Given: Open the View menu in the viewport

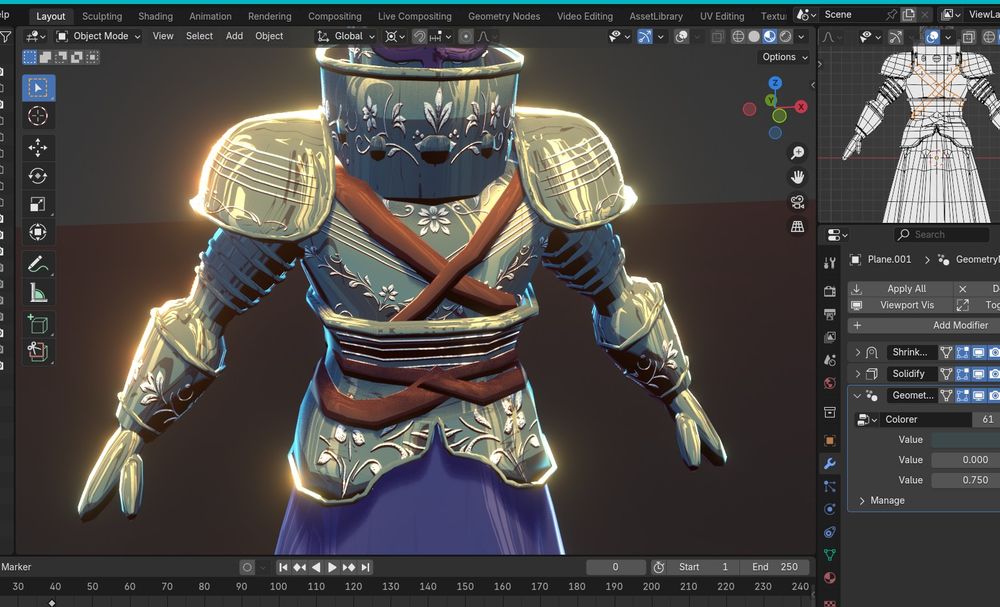Looking at the screenshot, I should (163, 36).
